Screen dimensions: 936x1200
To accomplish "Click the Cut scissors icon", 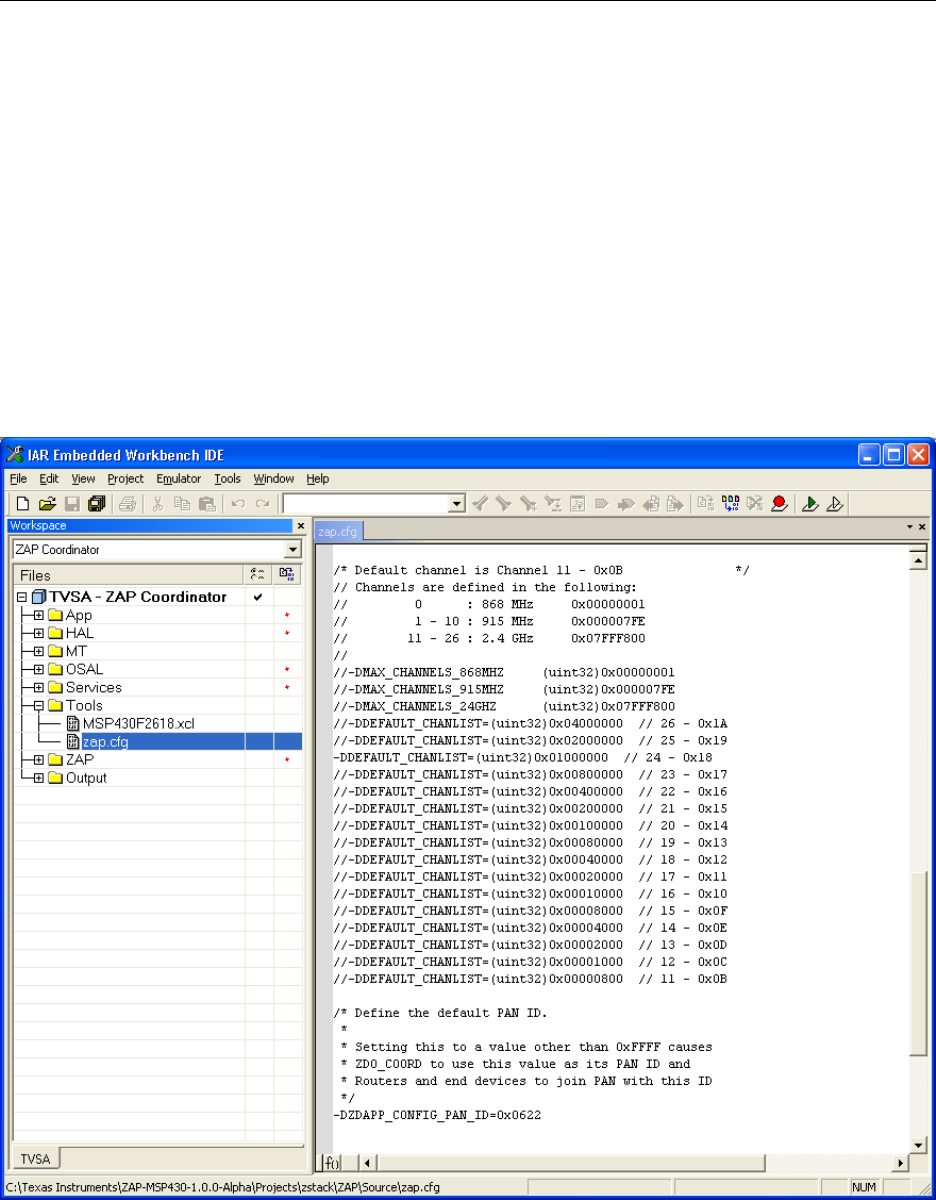I will pos(158,504).
